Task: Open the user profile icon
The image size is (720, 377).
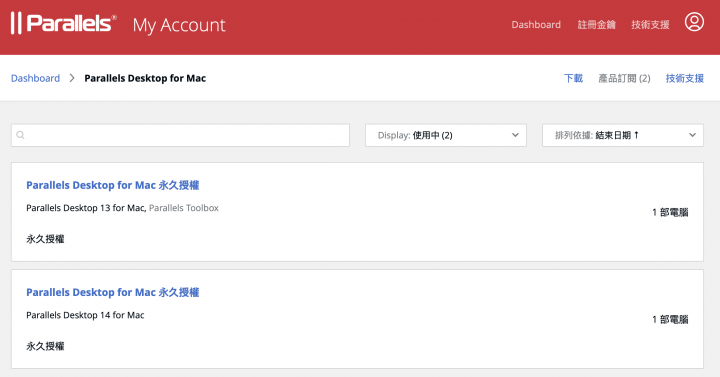Action: coord(694,22)
